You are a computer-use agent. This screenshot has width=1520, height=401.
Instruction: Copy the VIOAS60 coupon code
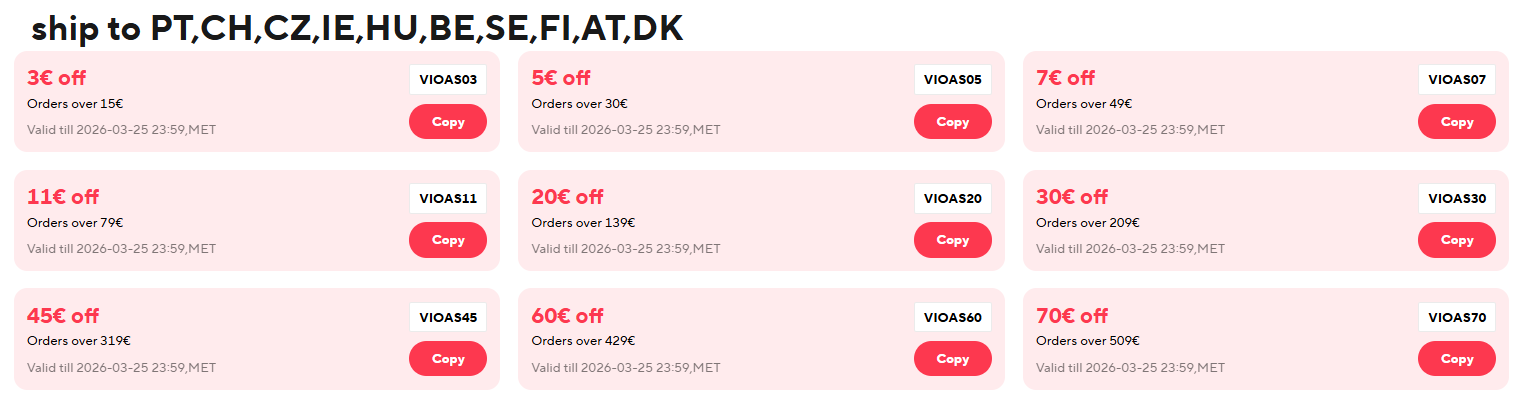[x=952, y=359]
